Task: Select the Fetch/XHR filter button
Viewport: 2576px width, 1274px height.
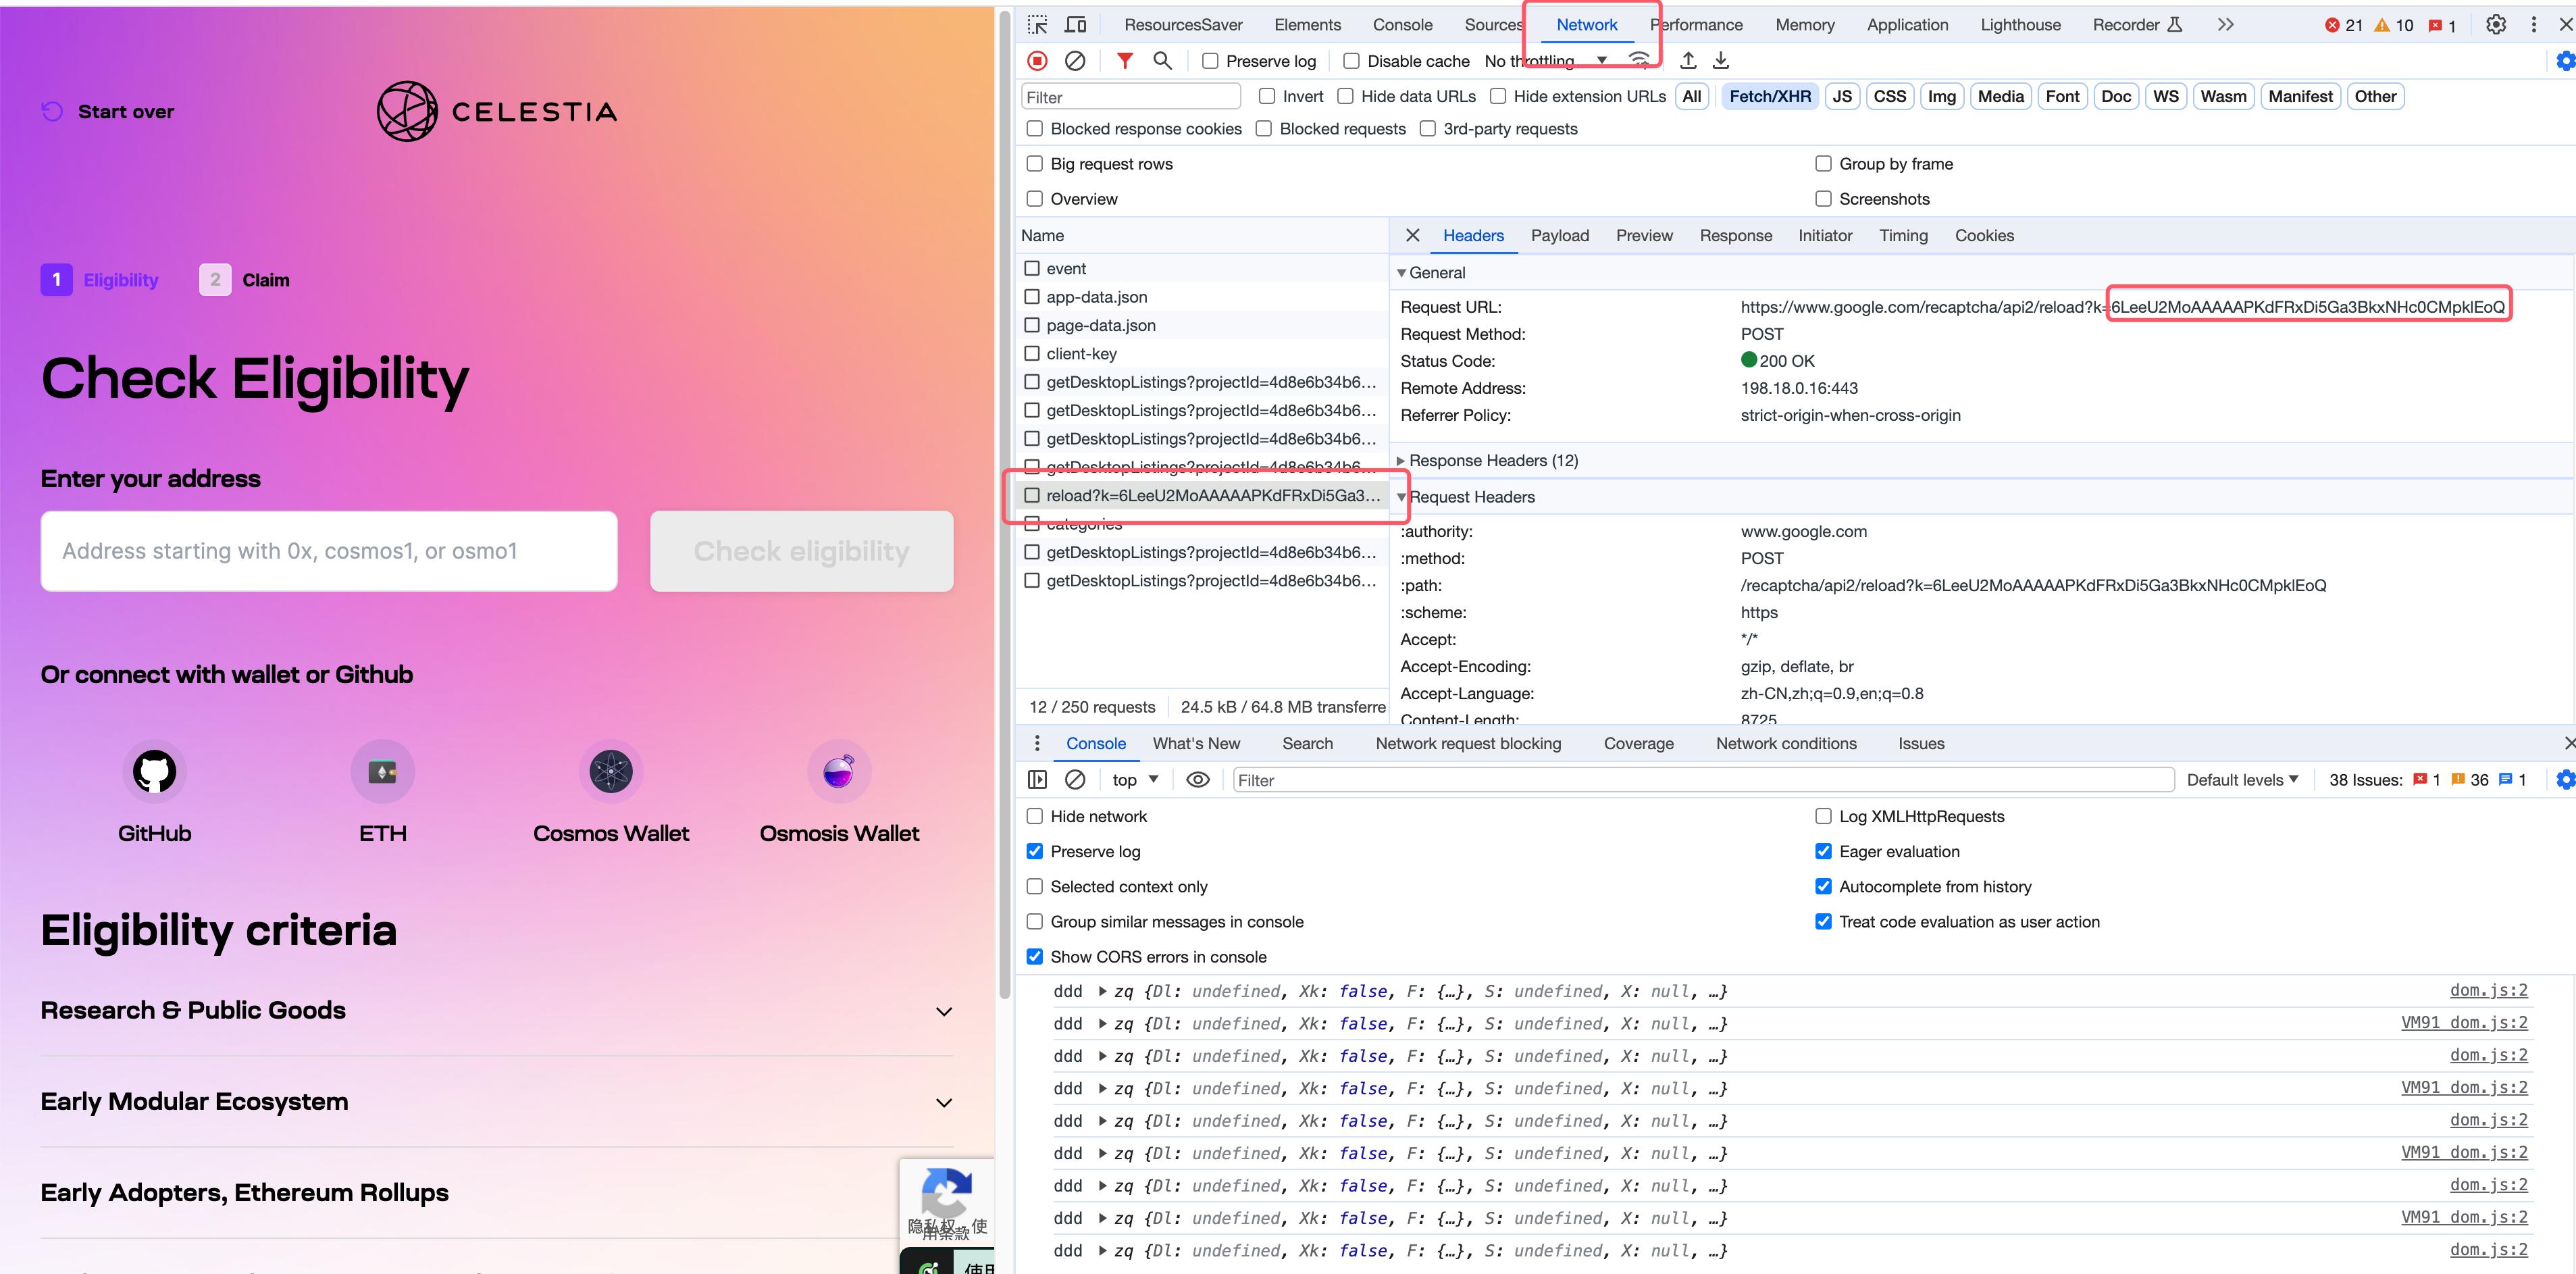Action: coord(1769,97)
